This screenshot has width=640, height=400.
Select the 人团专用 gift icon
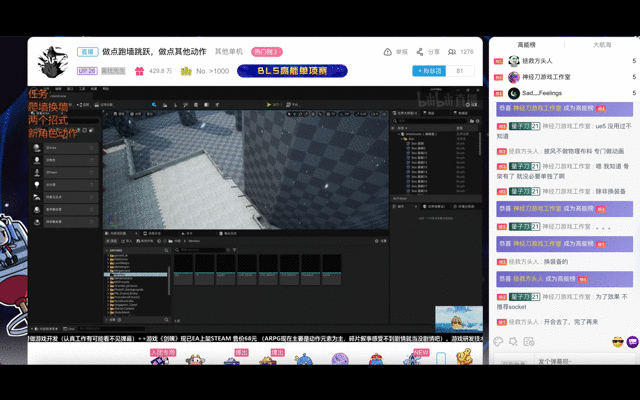(162, 359)
